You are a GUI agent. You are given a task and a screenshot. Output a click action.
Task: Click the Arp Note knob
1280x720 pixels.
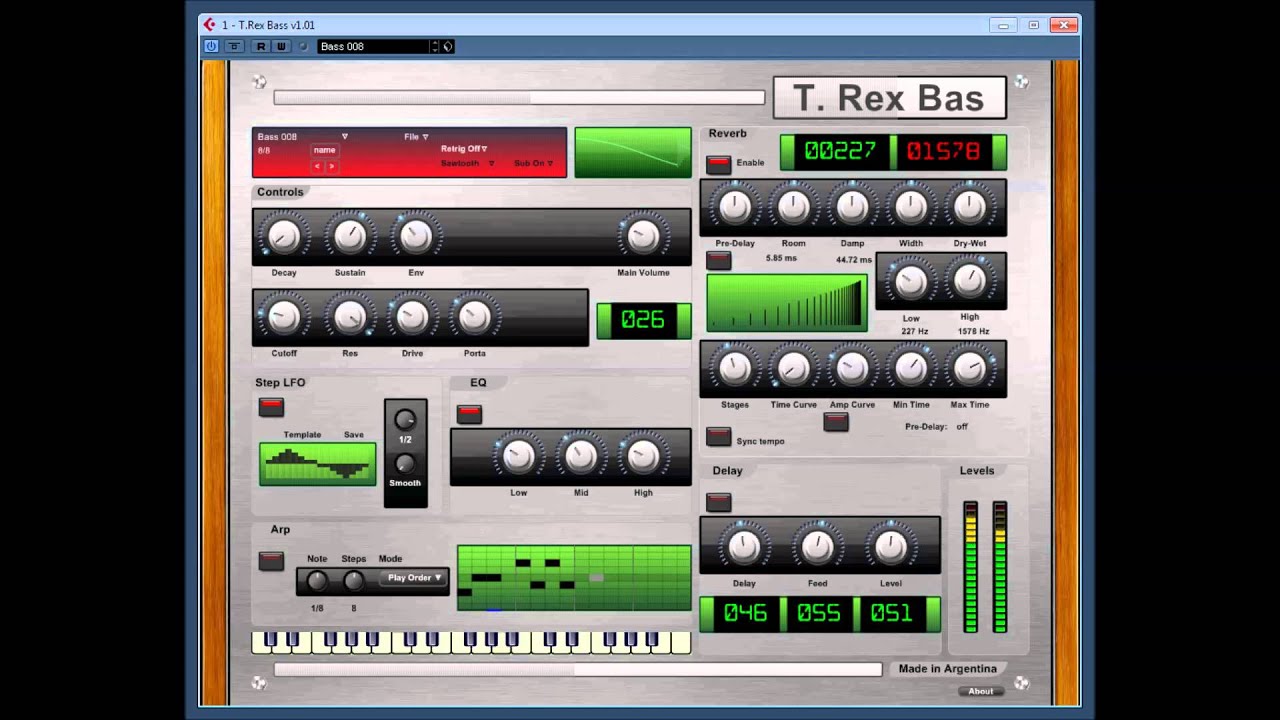click(317, 580)
